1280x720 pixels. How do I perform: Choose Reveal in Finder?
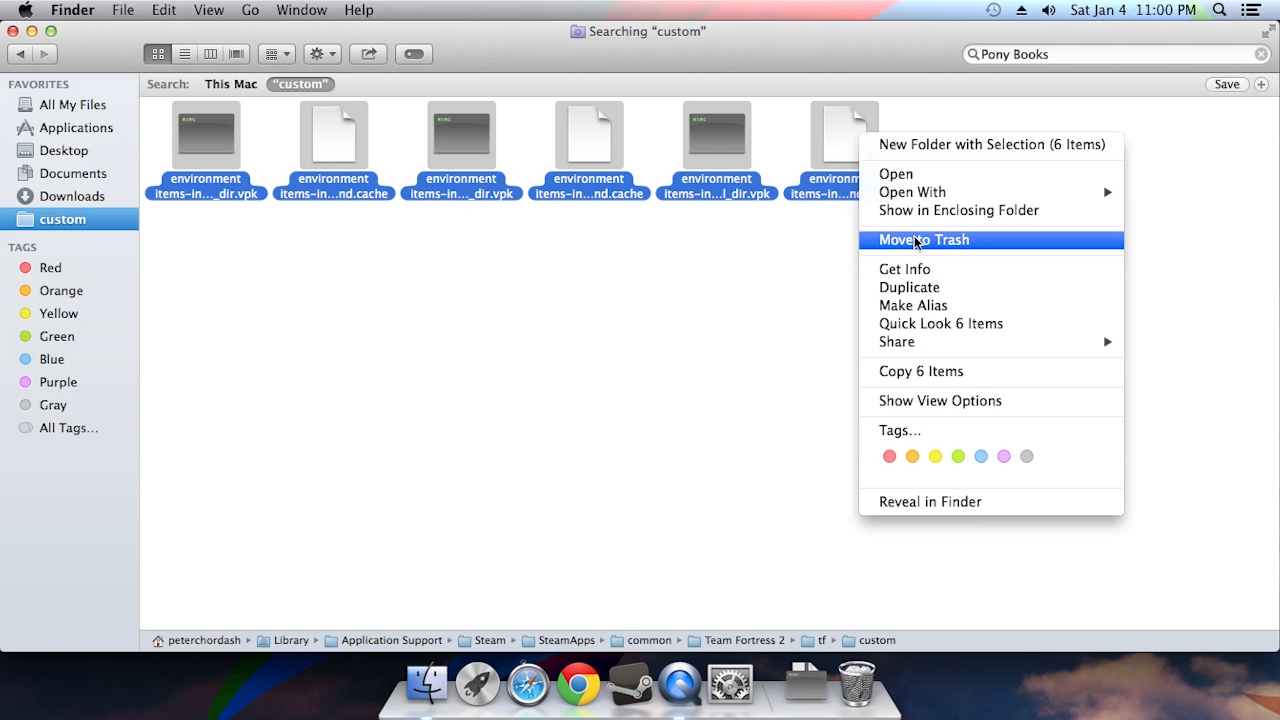coord(991,502)
